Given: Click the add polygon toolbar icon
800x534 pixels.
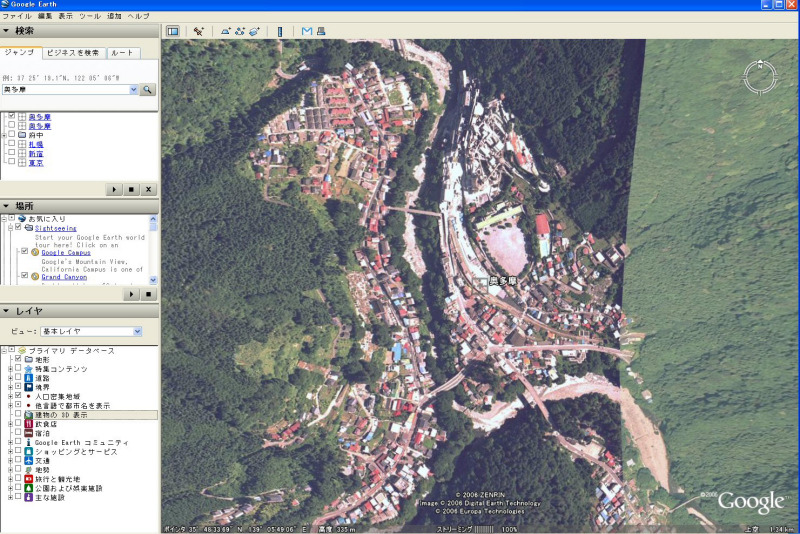Looking at the screenshot, I should click(x=225, y=31).
